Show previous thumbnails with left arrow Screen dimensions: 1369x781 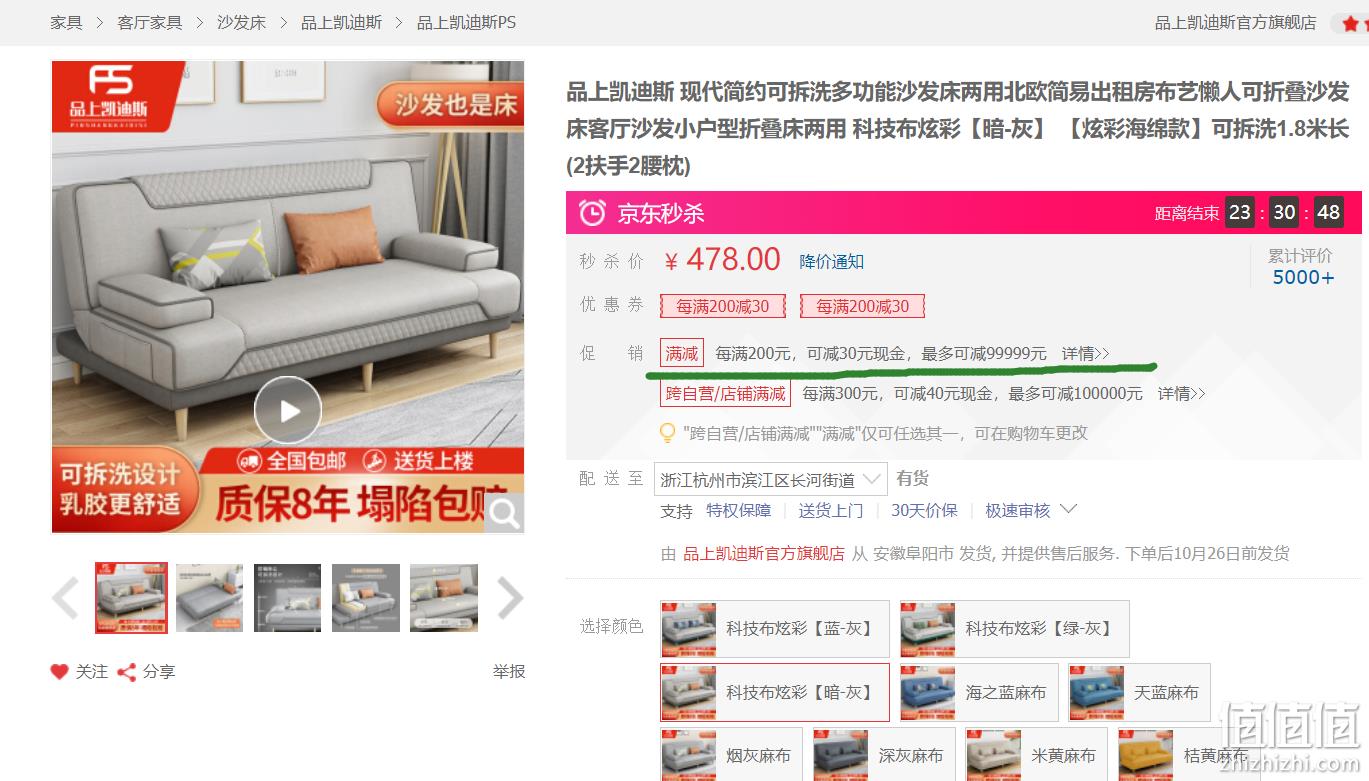click(x=66, y=598)
